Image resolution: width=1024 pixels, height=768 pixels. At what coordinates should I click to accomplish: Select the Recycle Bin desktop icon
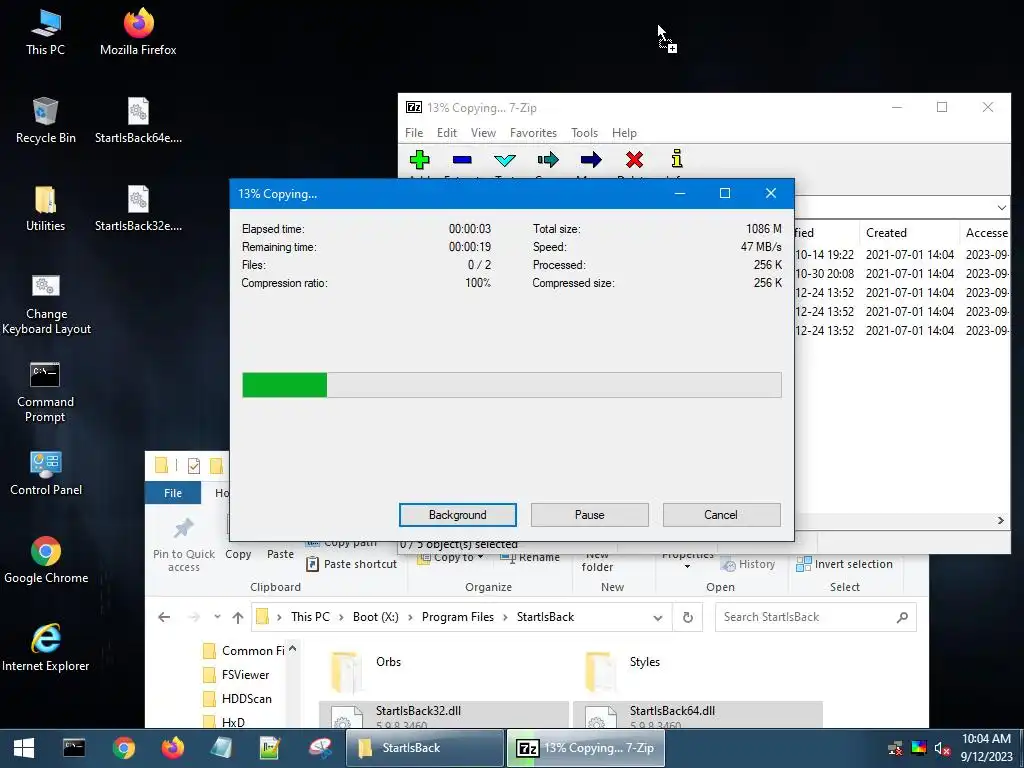click(45, 121)
